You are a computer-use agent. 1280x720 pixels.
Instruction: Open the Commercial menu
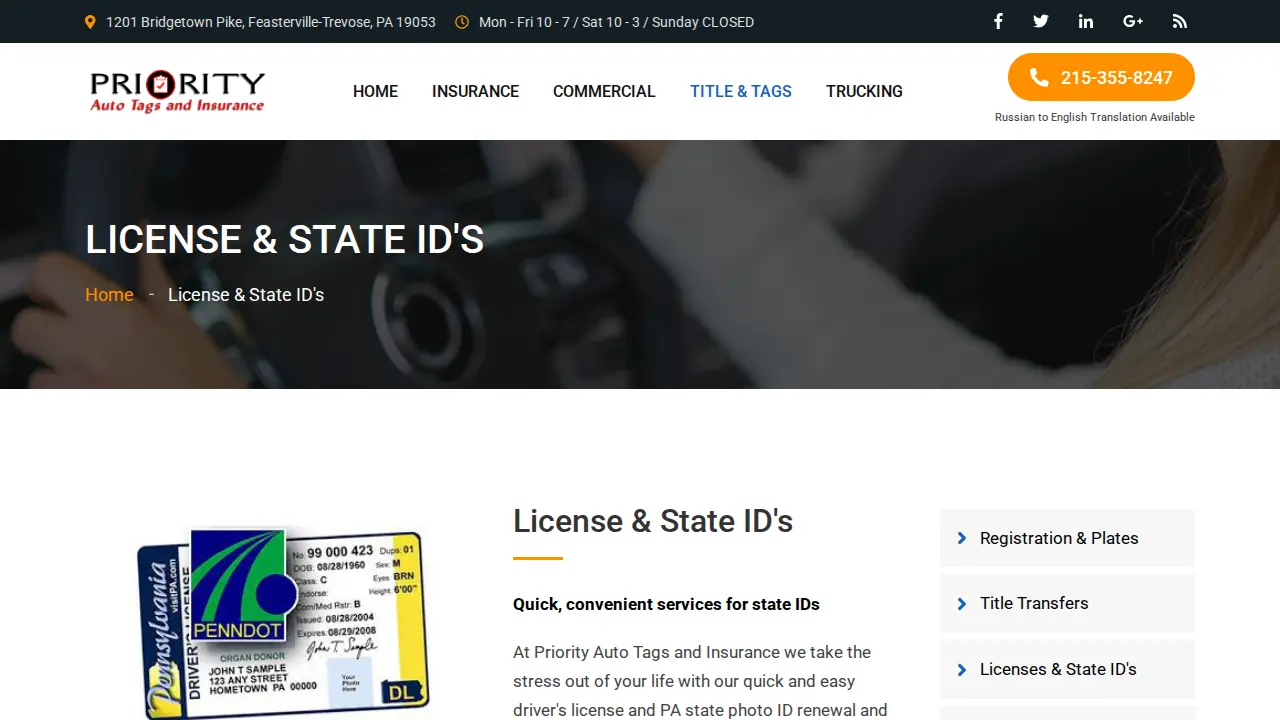pyautogui.click(x=604, y=91)
